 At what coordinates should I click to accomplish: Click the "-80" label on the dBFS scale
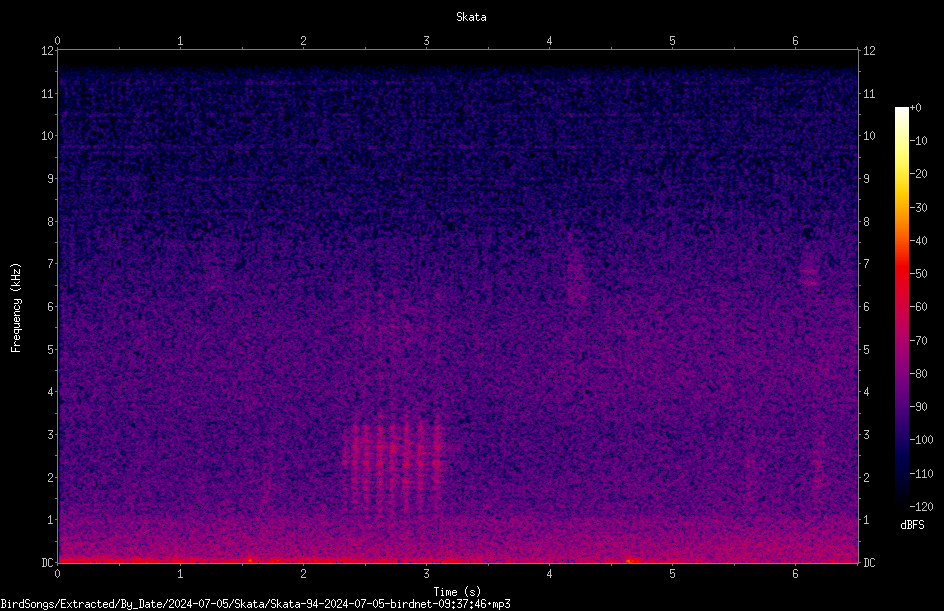click(918, 373)
